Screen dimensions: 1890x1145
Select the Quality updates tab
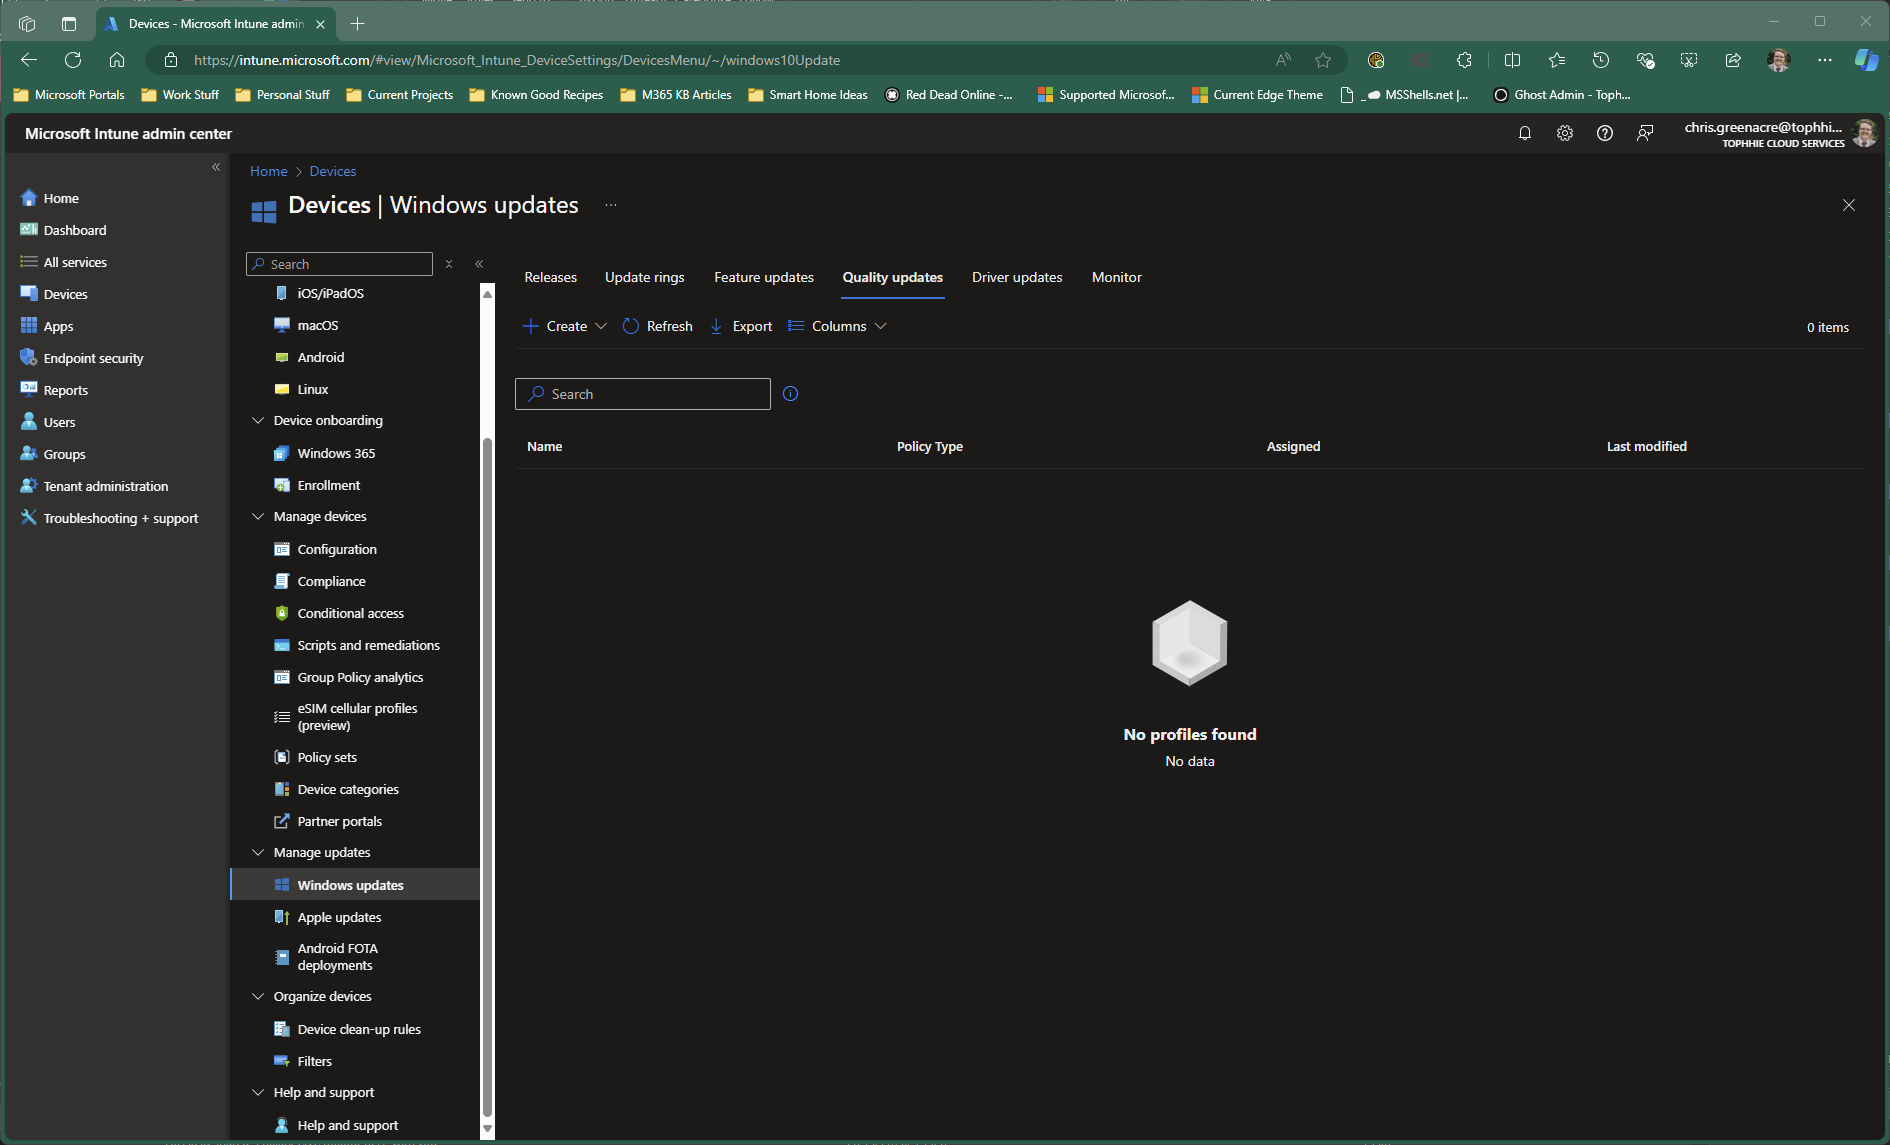893,277
